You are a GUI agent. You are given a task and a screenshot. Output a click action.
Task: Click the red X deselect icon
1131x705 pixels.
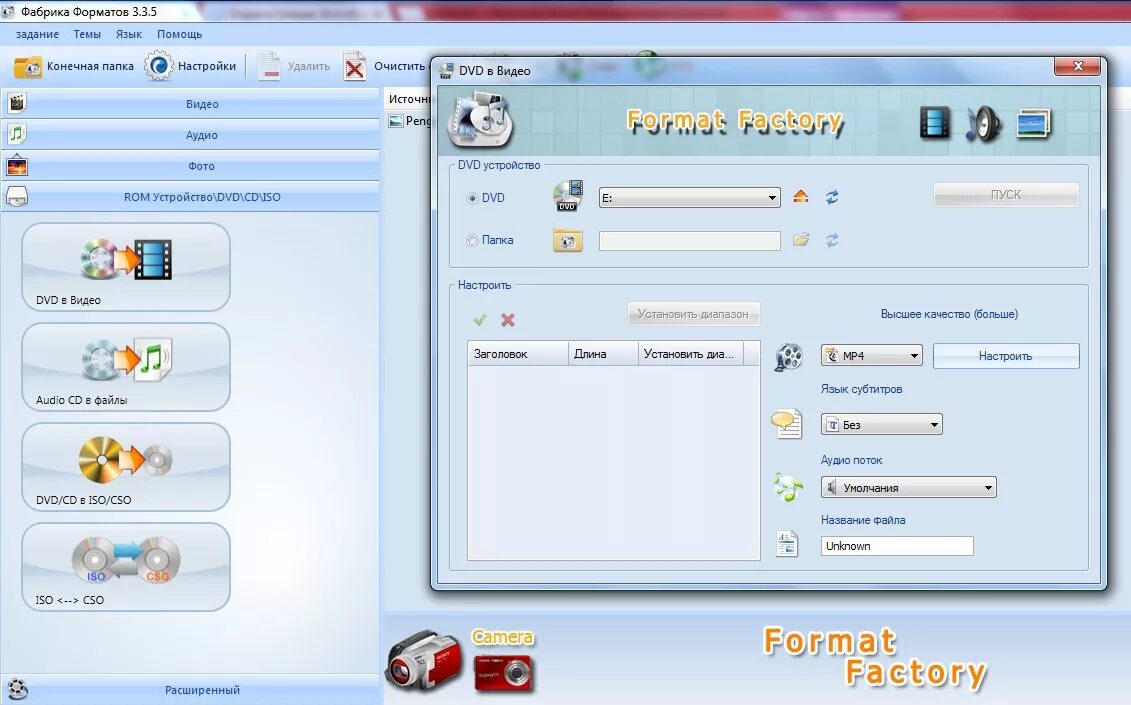tap(508, 320)
